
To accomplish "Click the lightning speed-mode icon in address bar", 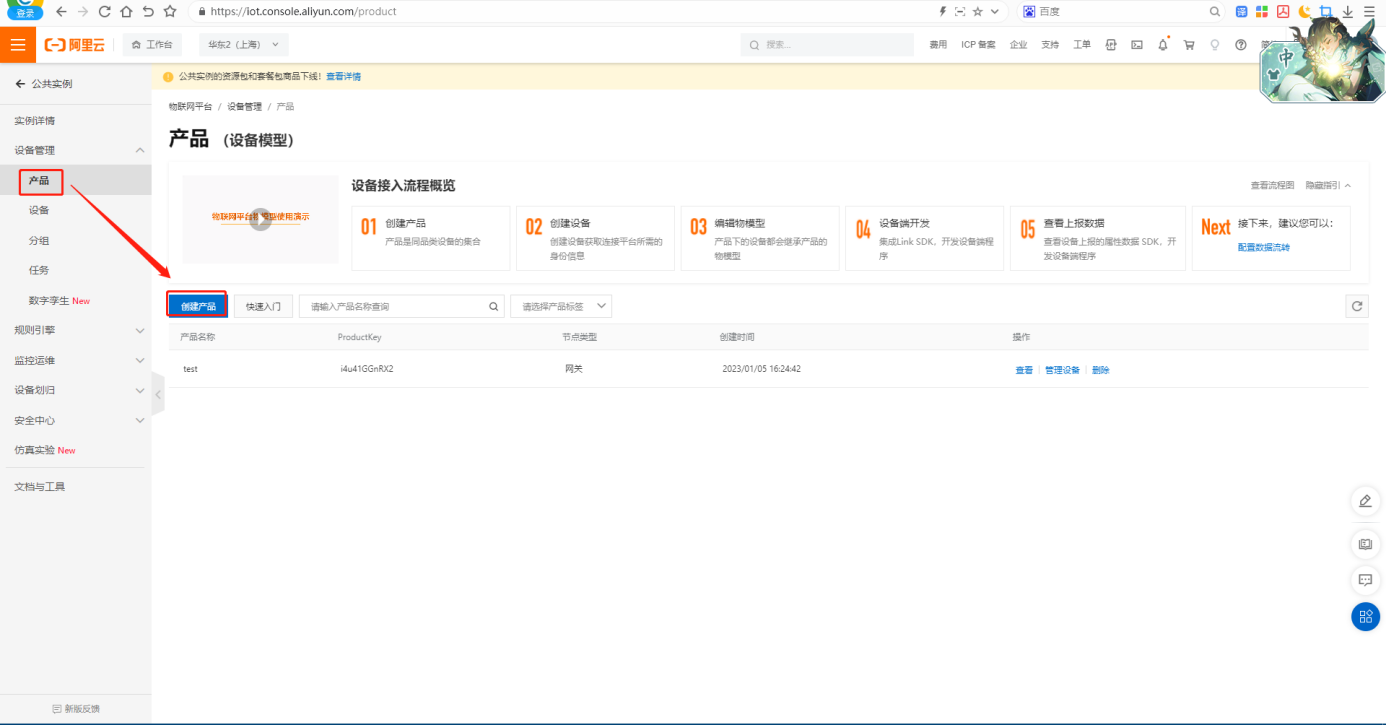I will coord(942,12).
